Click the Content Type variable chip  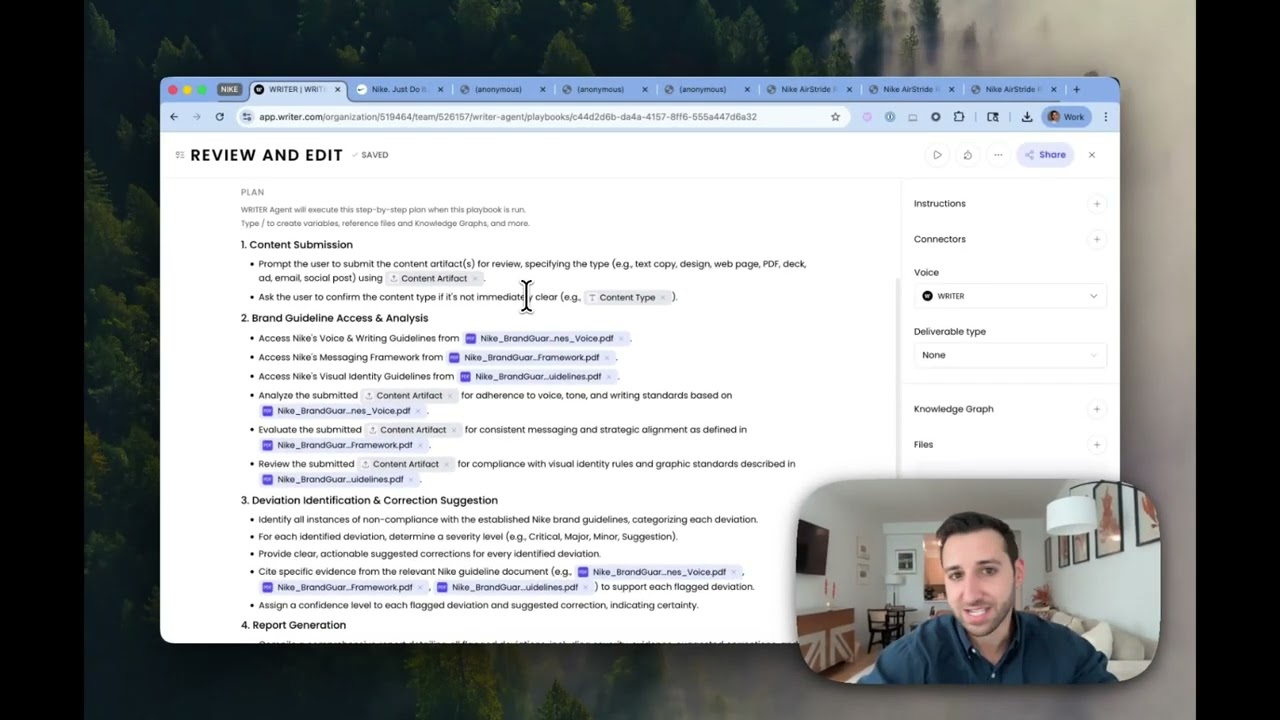pos(627,297)
